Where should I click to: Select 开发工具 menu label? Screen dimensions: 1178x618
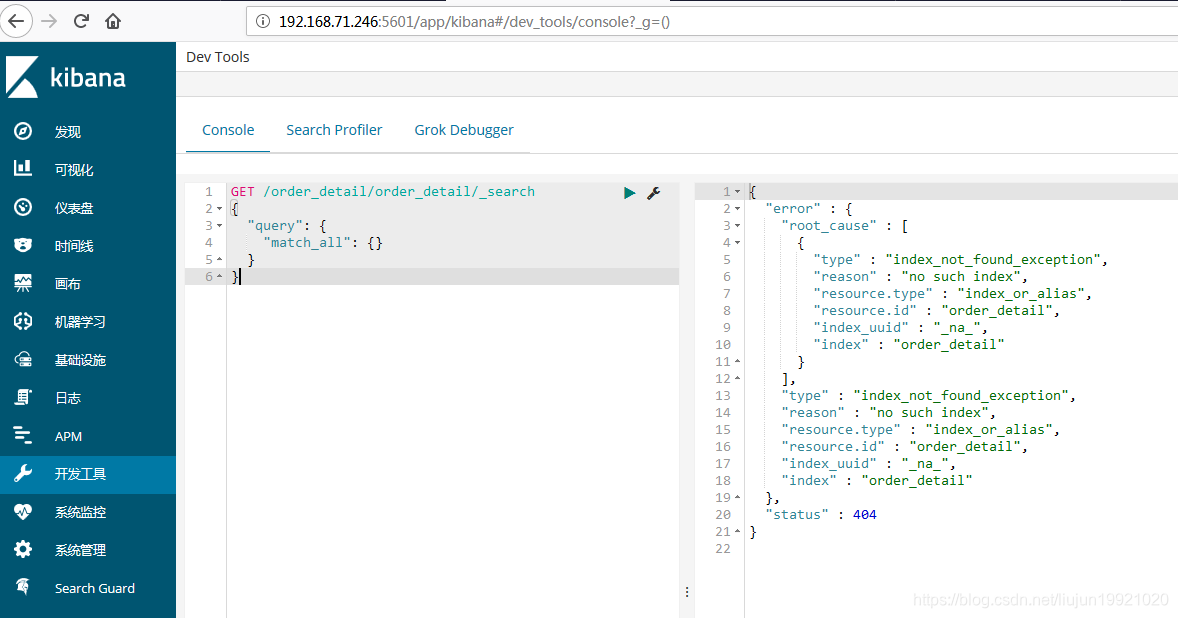coord(80,474)
